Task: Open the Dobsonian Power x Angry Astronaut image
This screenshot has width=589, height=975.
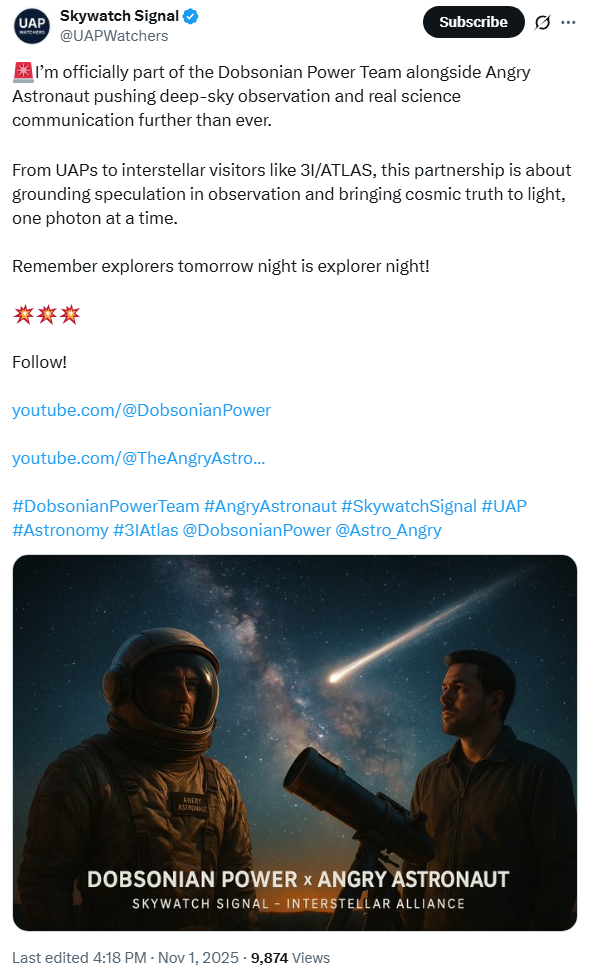Action: [x=295, y=742]
